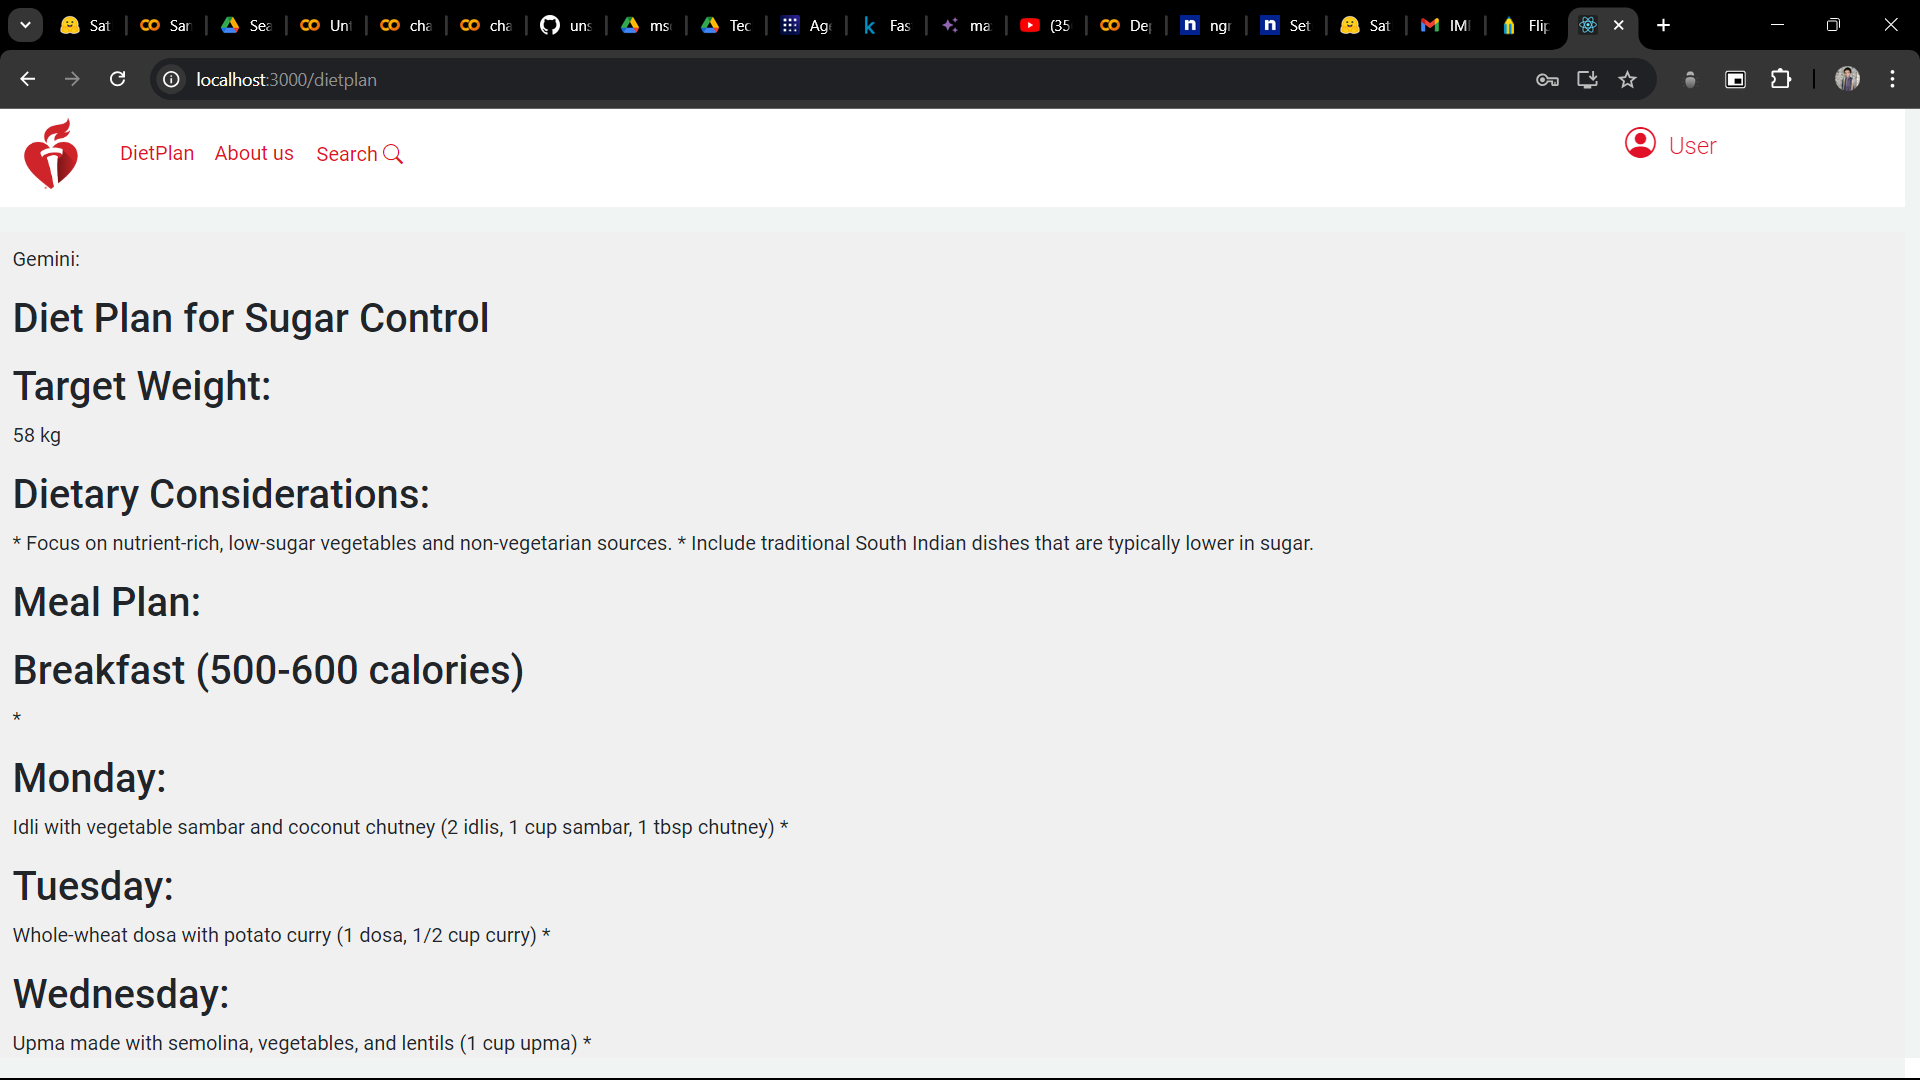Click the User profile avatar icon
Viewport: 1920px width, 1080px height.
[x=1640, y=144]
